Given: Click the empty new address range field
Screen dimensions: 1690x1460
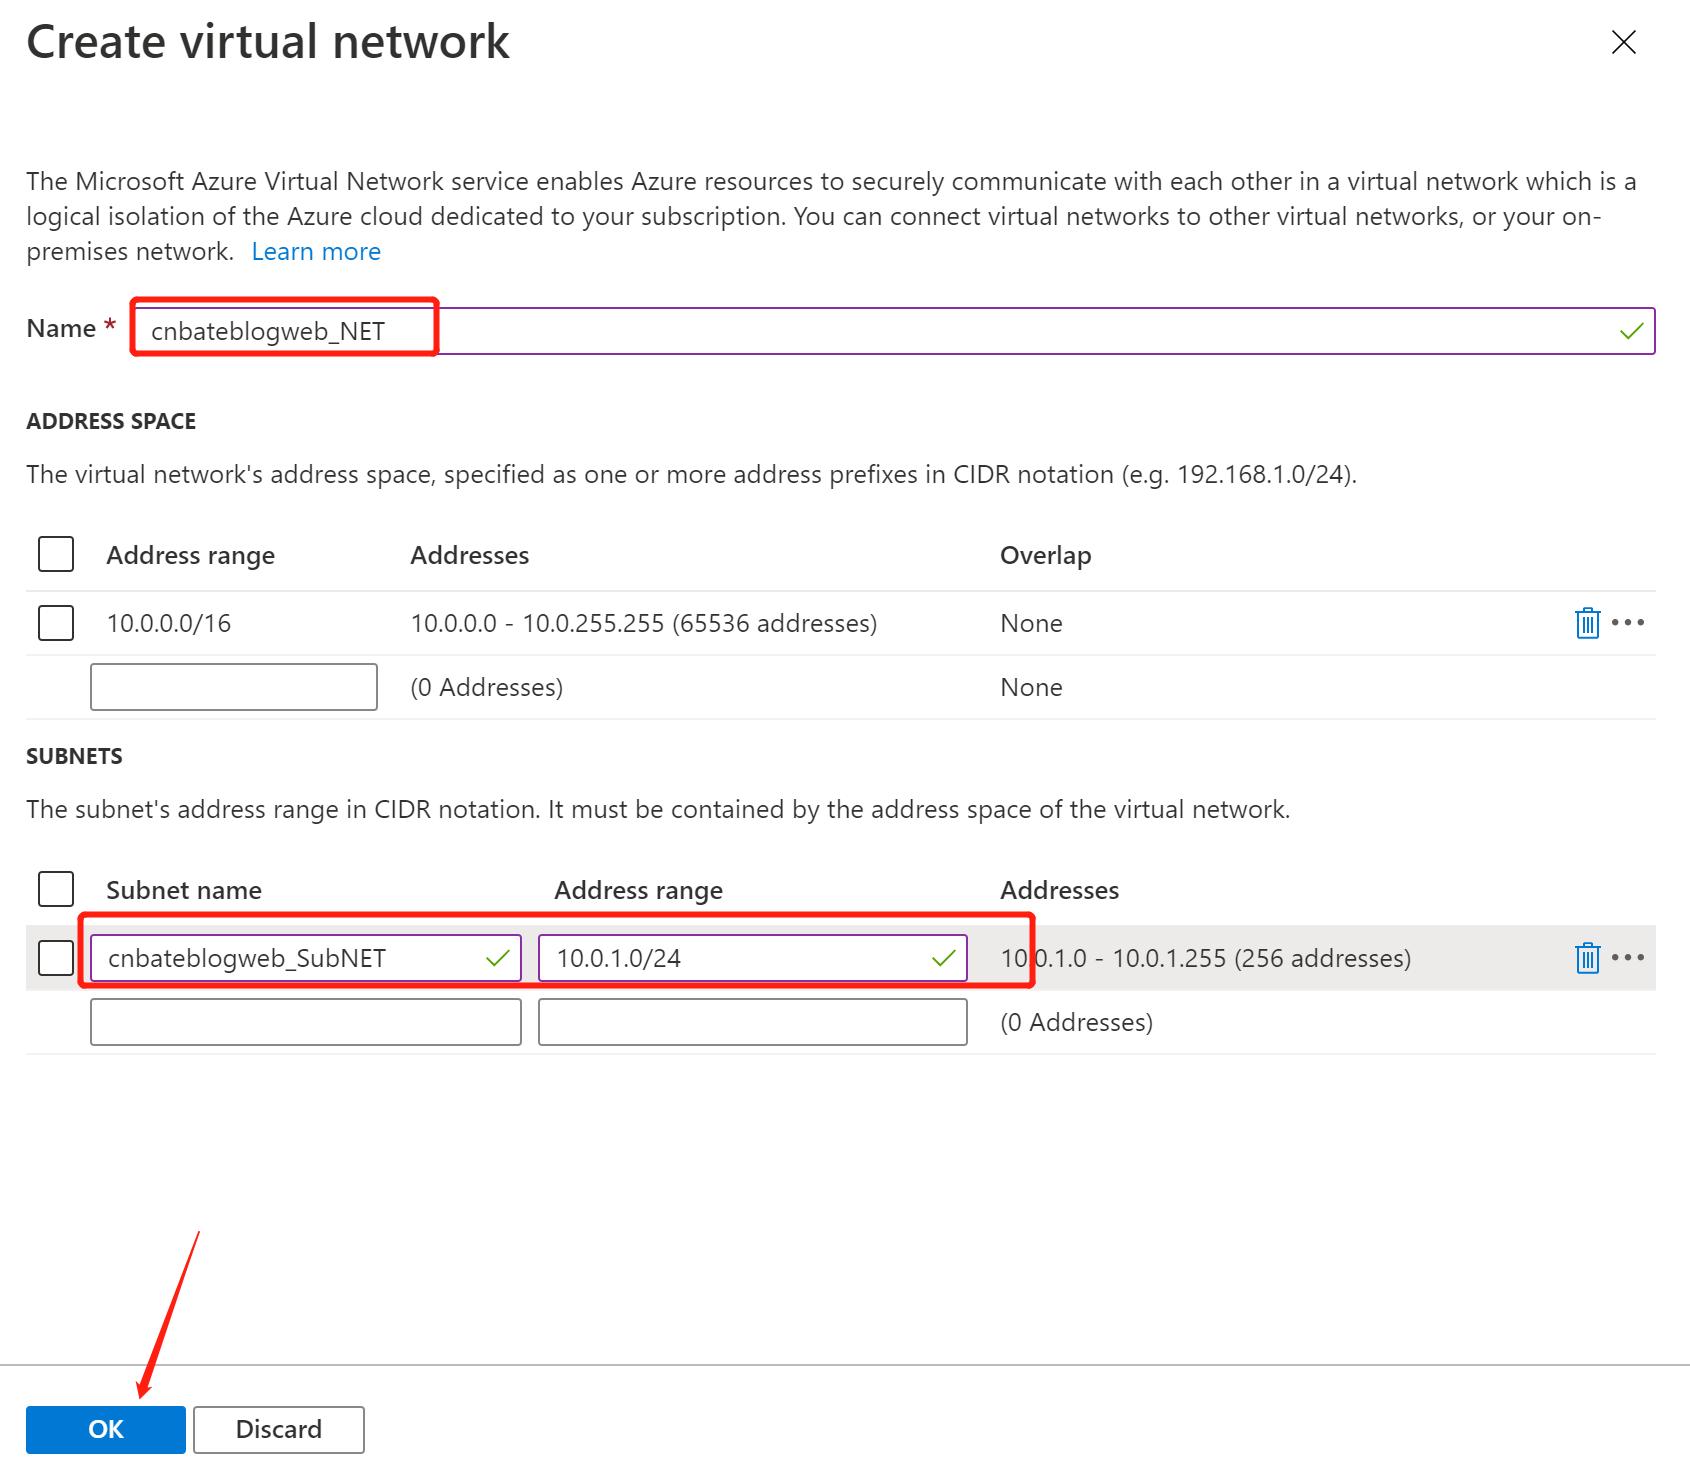Looking at the screenshot, I should [x=233, y=687].
